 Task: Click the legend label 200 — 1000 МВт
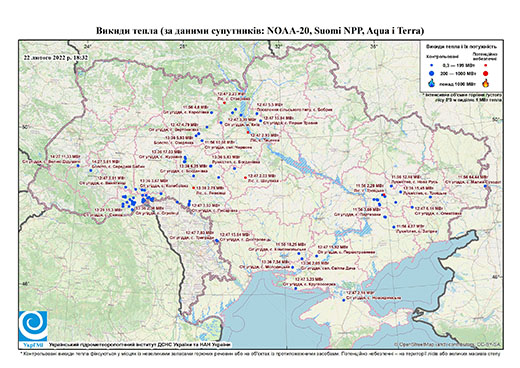[x=459, y=73]
